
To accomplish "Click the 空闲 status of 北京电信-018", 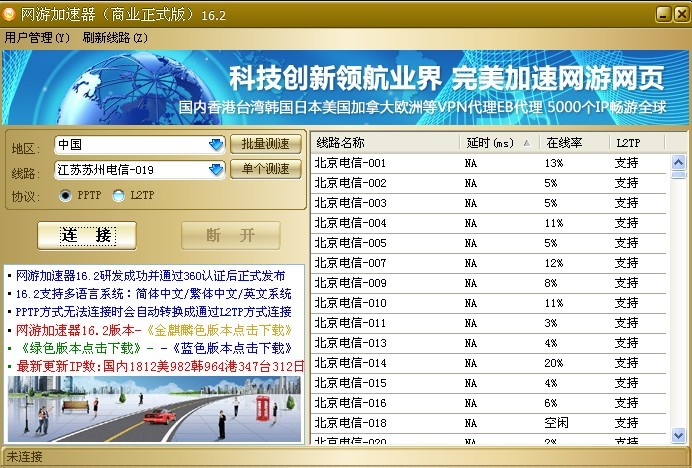I will click(x=556, y=423).
